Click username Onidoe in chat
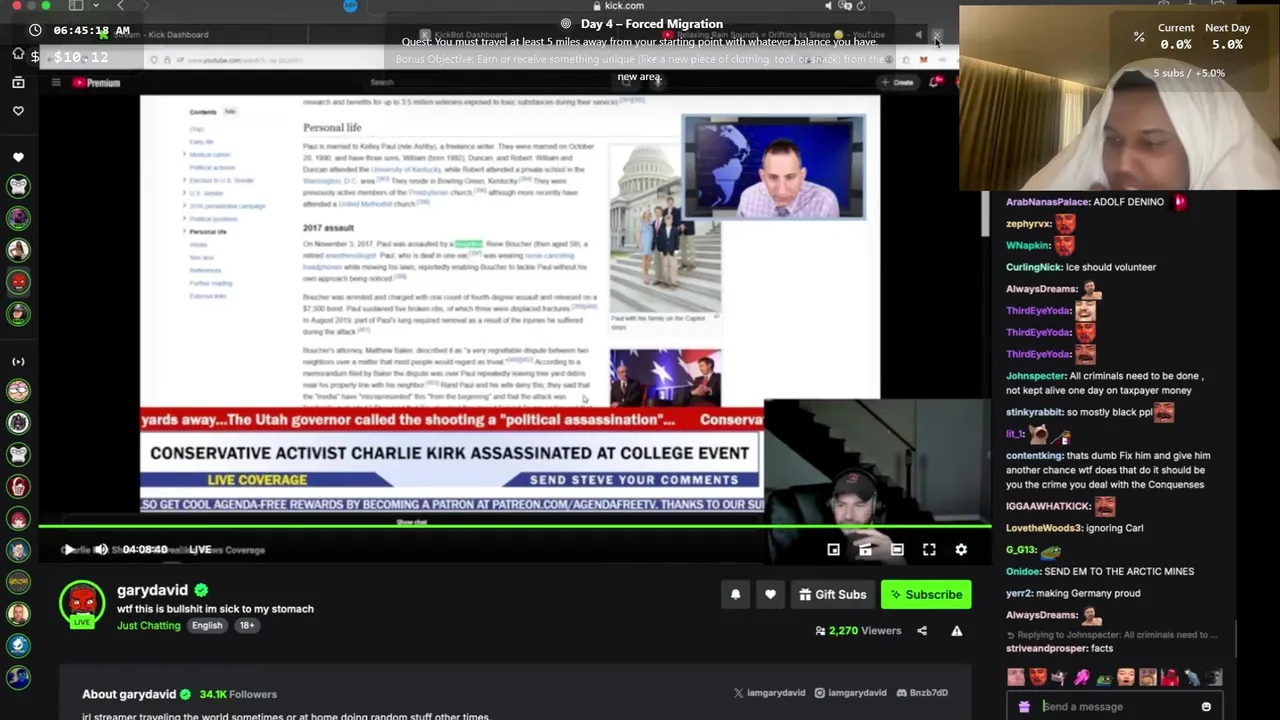Viewport: 1280px width, 720px height. point(1023,571)
